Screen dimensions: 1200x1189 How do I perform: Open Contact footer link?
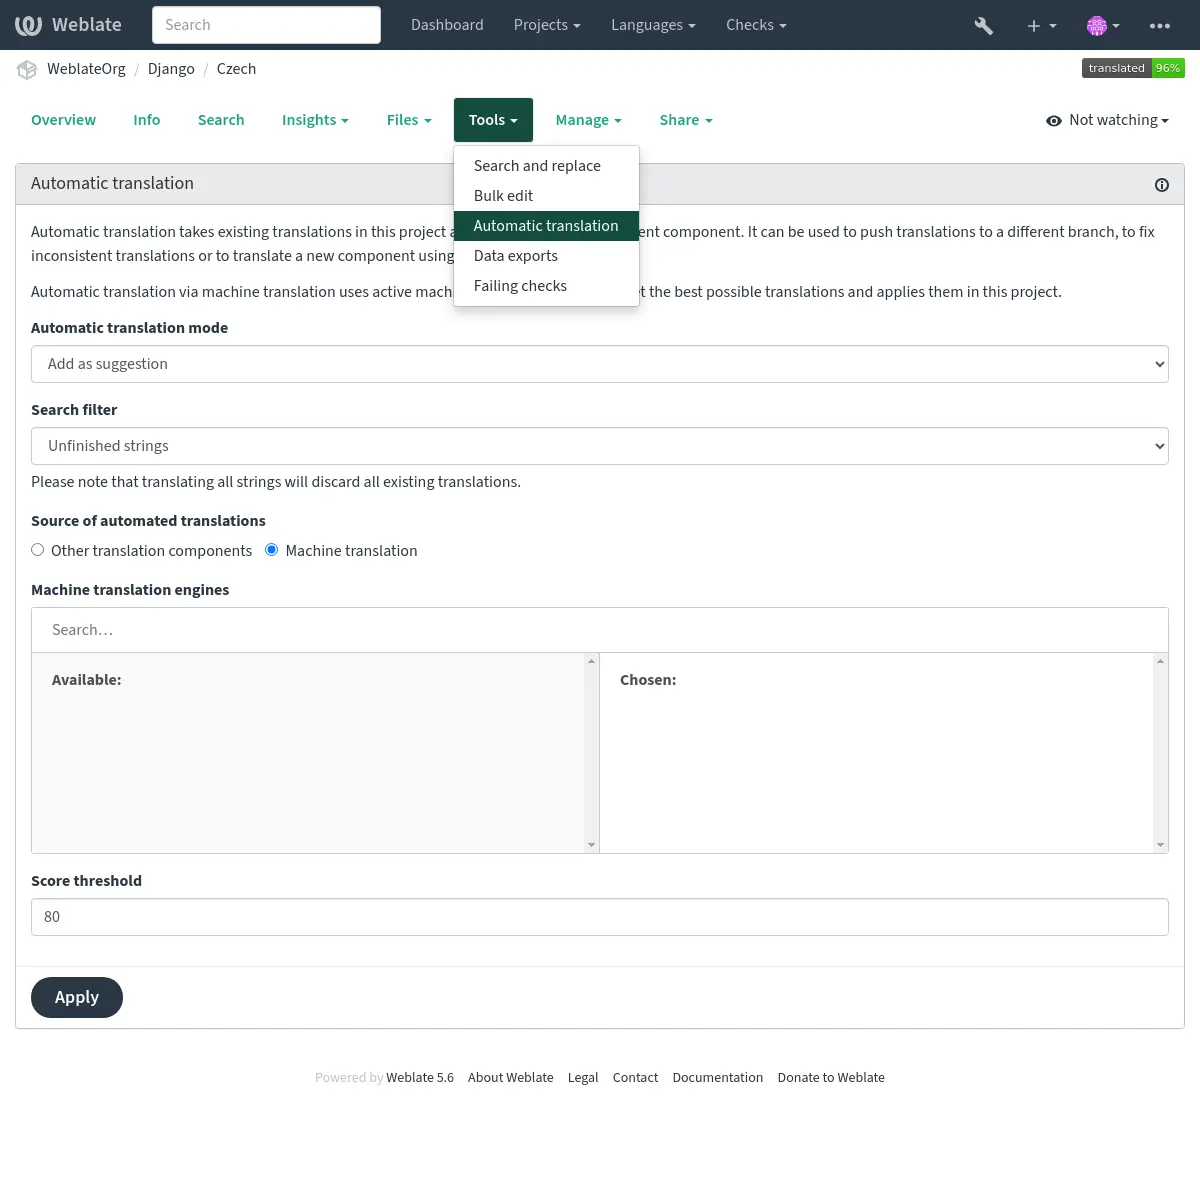pyautogui.click(x=635, y=1077)
